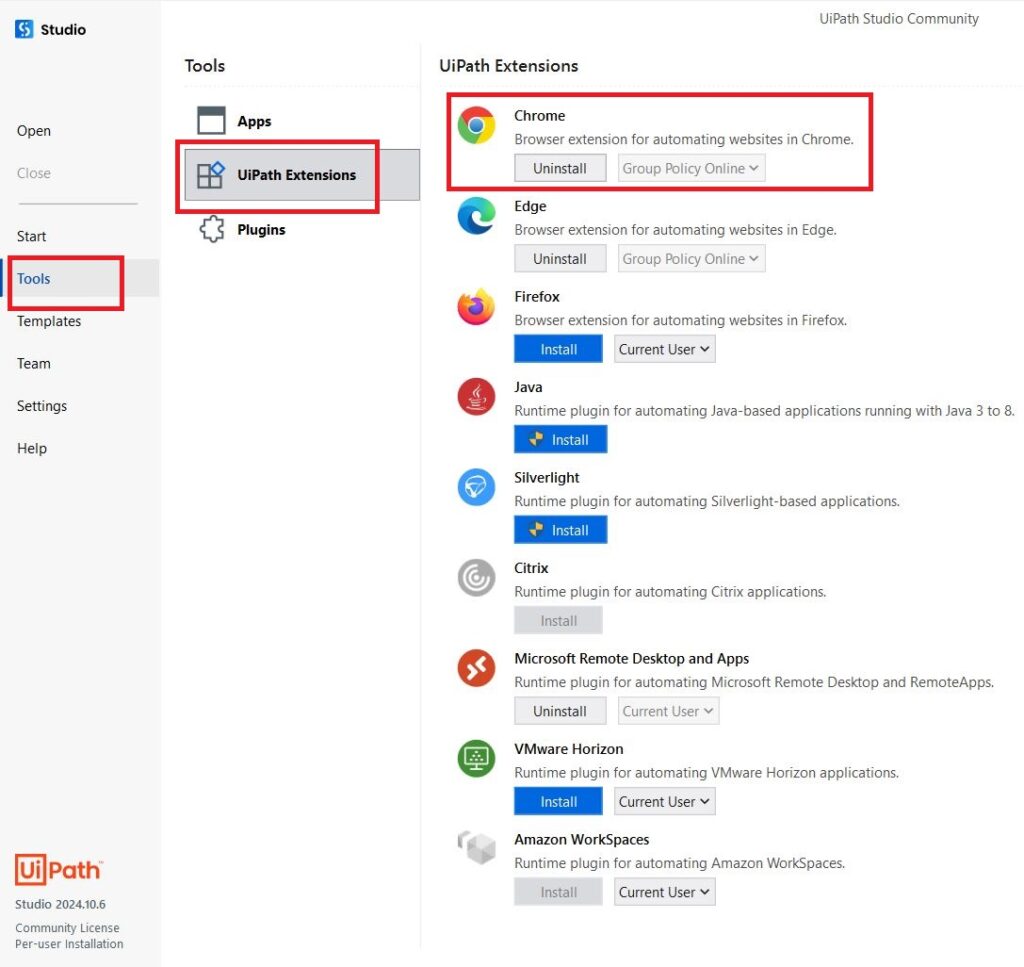Screen dimensions: 1024x967
Task: Click the VMware Horizon icon
Action: [477, 759]
